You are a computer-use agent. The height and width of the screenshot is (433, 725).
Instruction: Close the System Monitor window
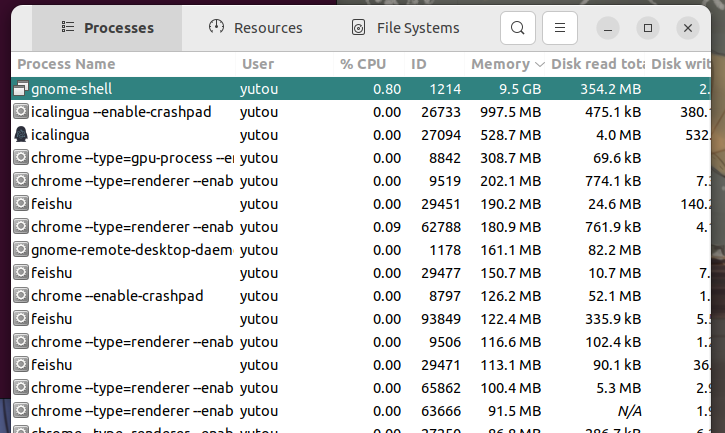[688, 28]
